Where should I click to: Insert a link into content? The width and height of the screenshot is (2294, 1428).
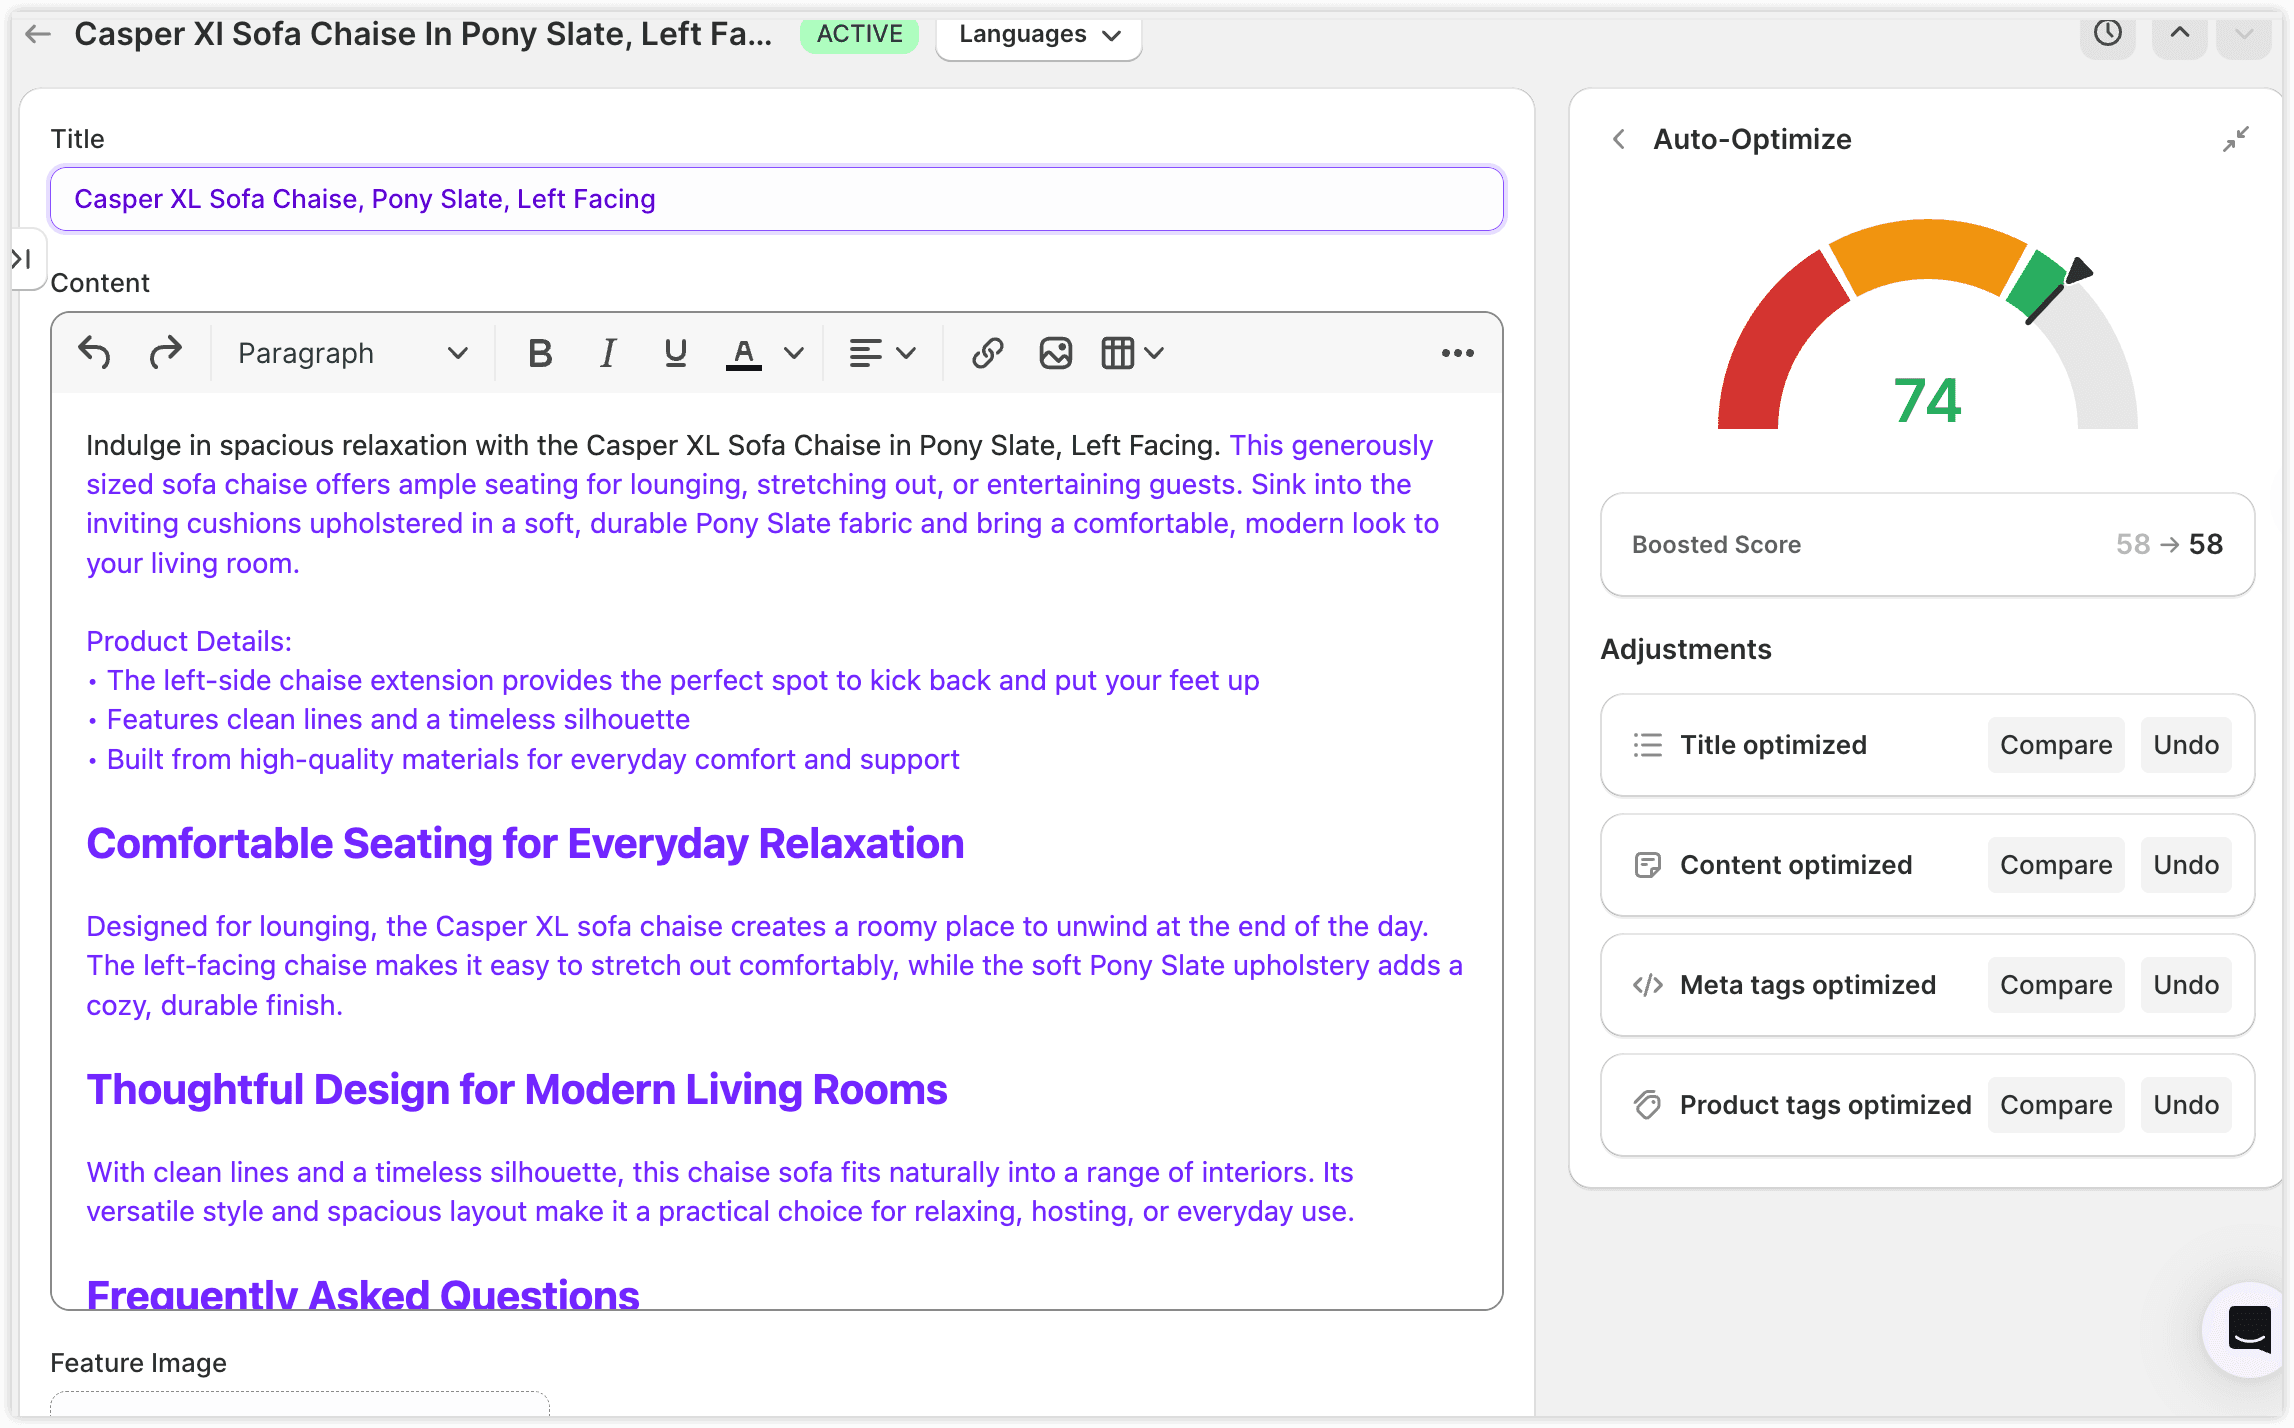tap(987, 353)
